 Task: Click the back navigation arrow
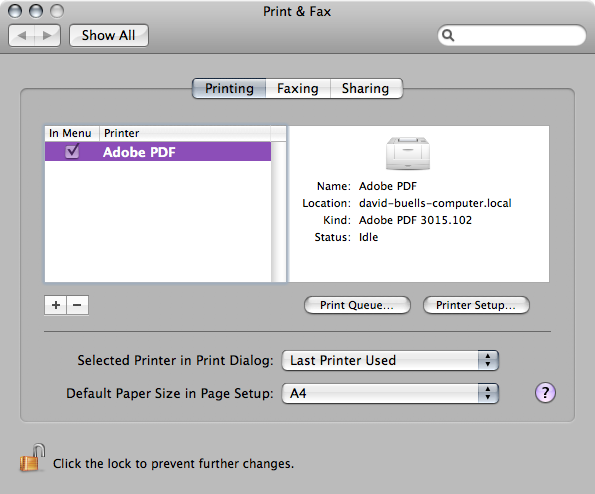tap(22, 36)
